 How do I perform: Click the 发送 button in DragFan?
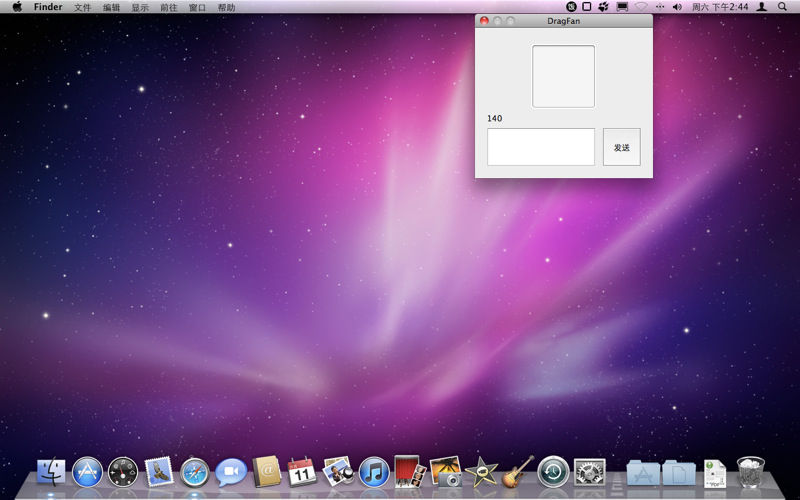click(621, 147)
